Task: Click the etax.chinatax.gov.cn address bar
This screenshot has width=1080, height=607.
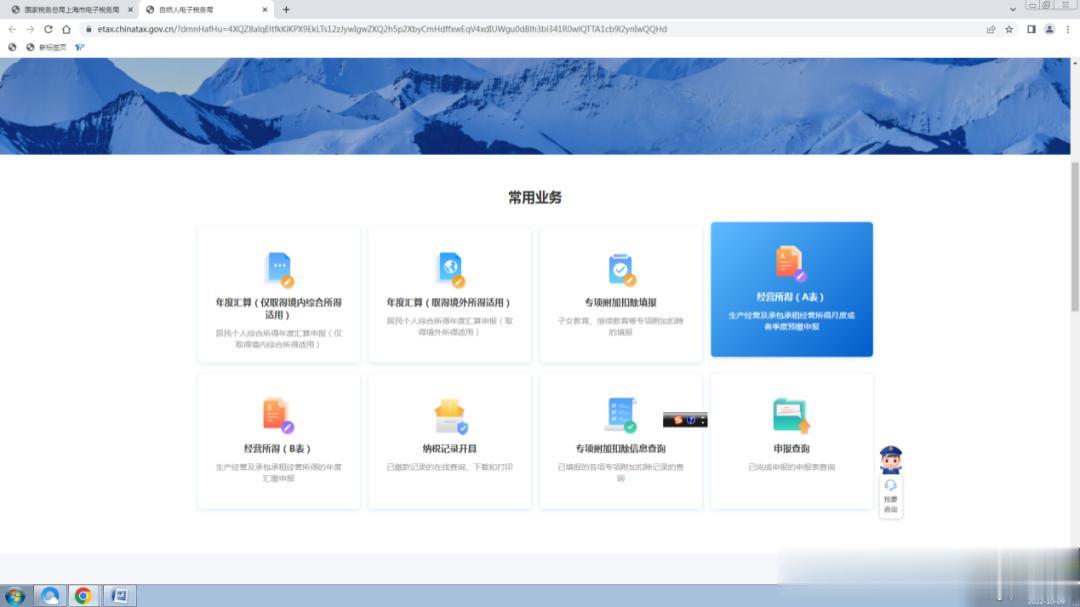Action: coord(382,29)
